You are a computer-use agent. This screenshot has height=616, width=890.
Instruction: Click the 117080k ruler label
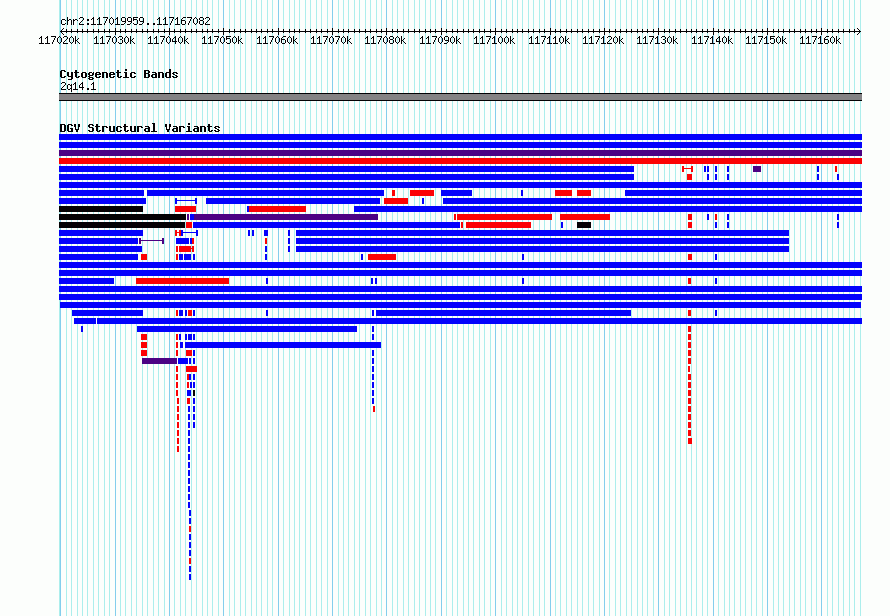coord(385,41)
